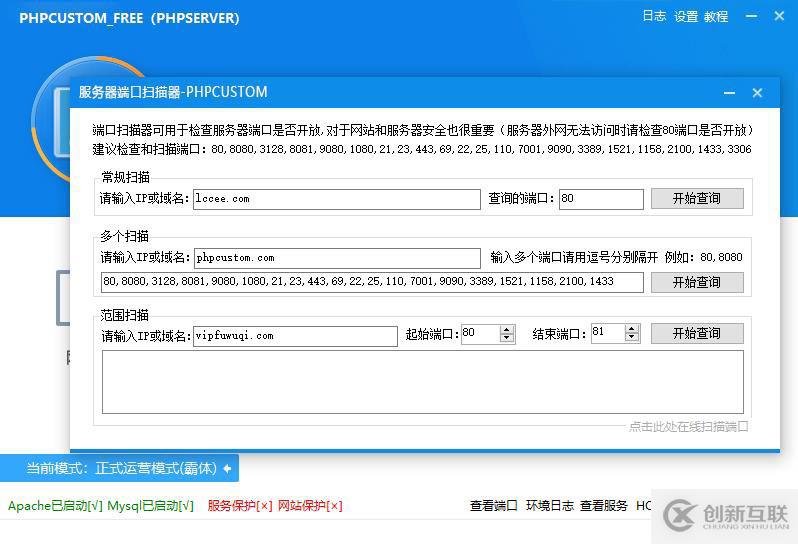This screenshot has height=544, width=798.
Task: Close the port scanner dialog
Action: pos(757,93)
